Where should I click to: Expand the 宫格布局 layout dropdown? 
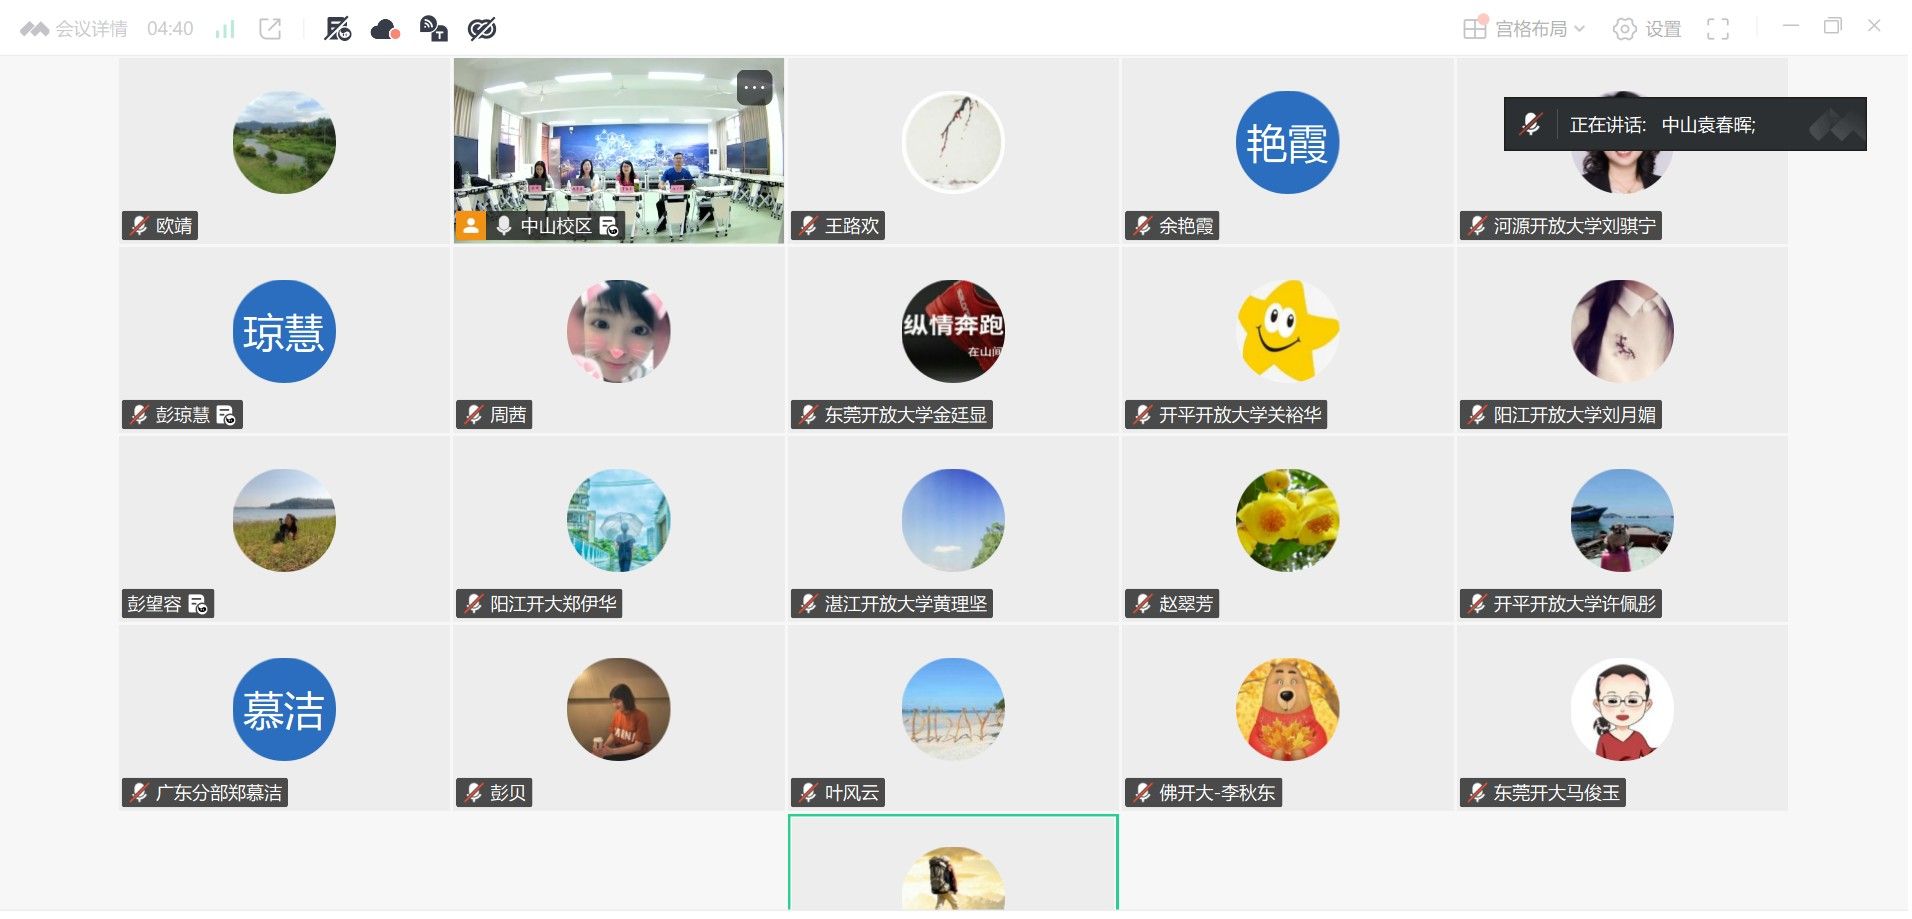1524,29
